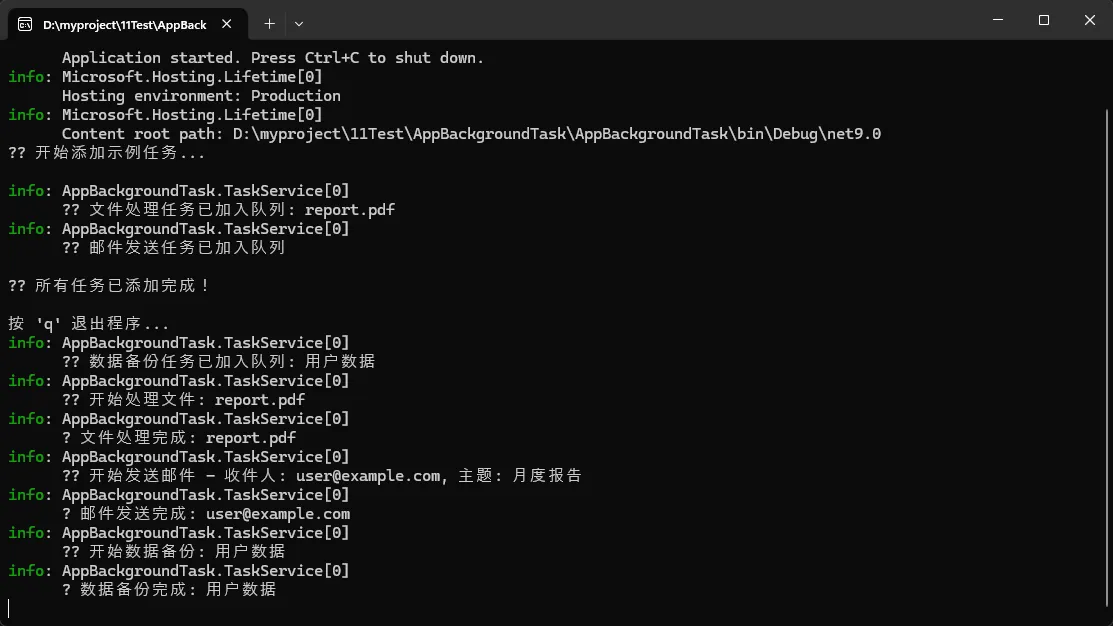Image resolution: width=1113 pixels, height=626 pixels.
Task: Click the Content root path line
Action: tap(471, 134)
